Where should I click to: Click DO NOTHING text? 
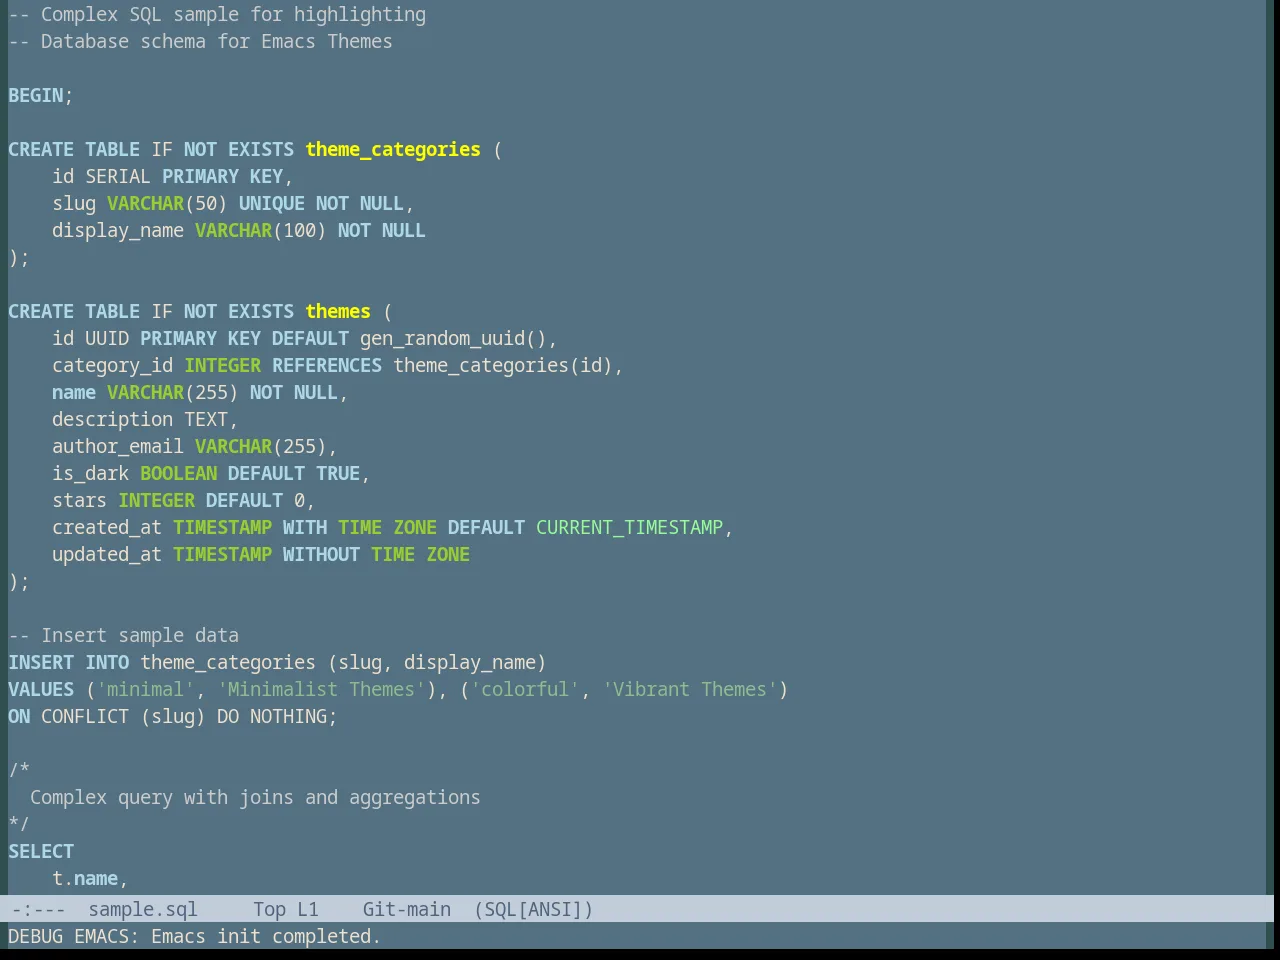point(272,717)
